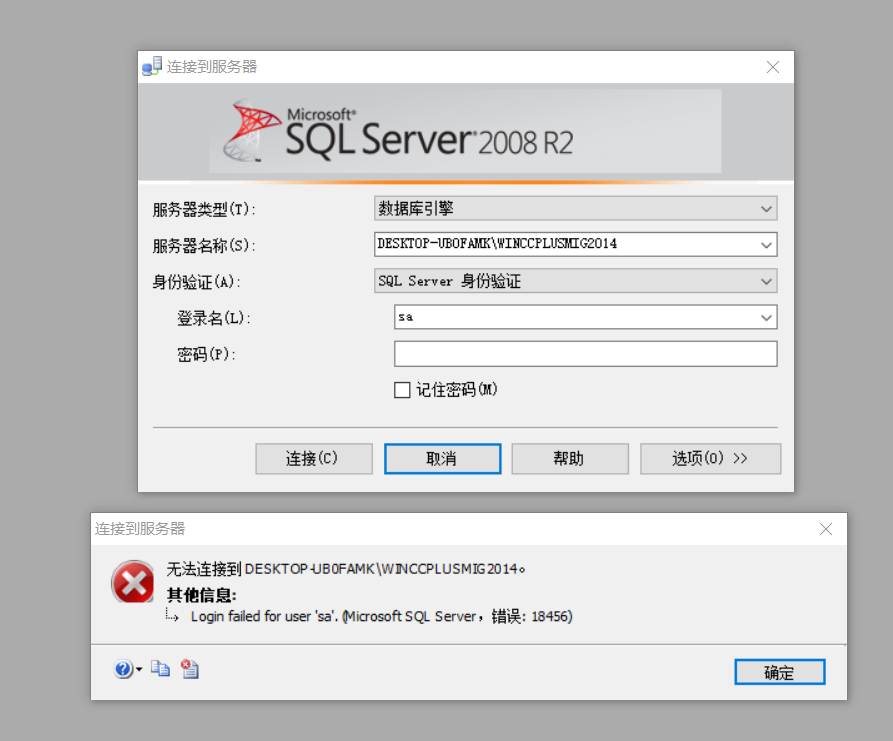The image size is (893, 741).
Task: Close the 连接到服务器 login window
Action: pyautogui.click(x=773, y=67)
